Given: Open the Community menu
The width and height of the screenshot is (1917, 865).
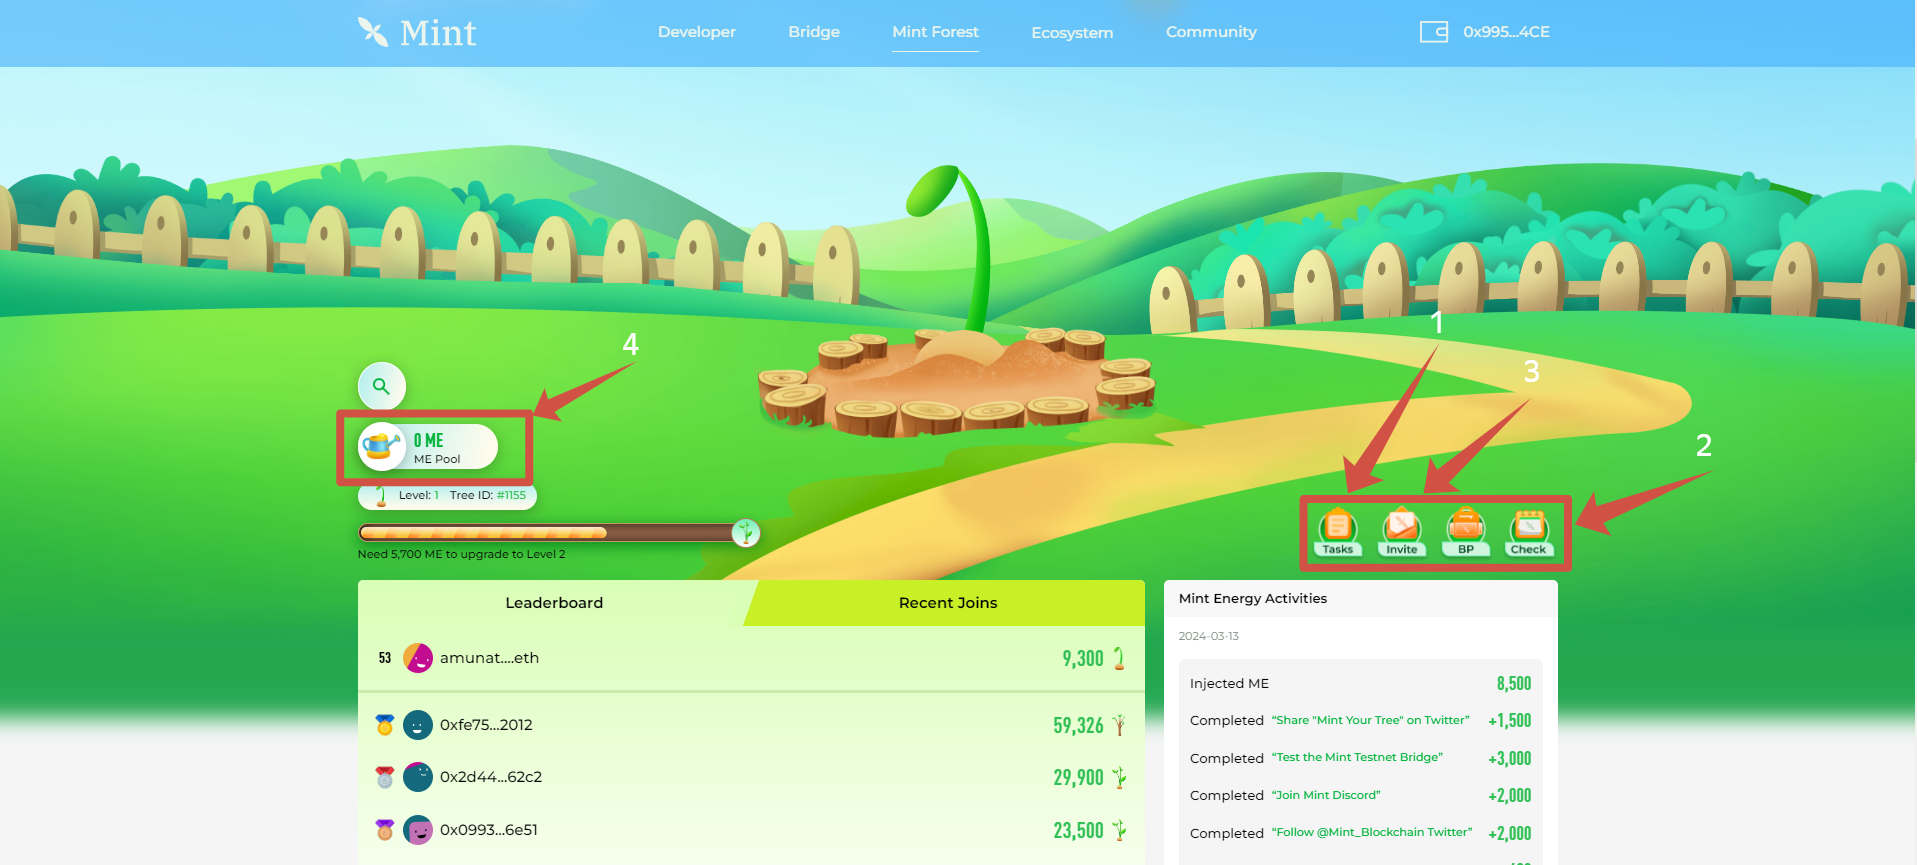Looking at the screenshot, I should tap(1211, 32).
